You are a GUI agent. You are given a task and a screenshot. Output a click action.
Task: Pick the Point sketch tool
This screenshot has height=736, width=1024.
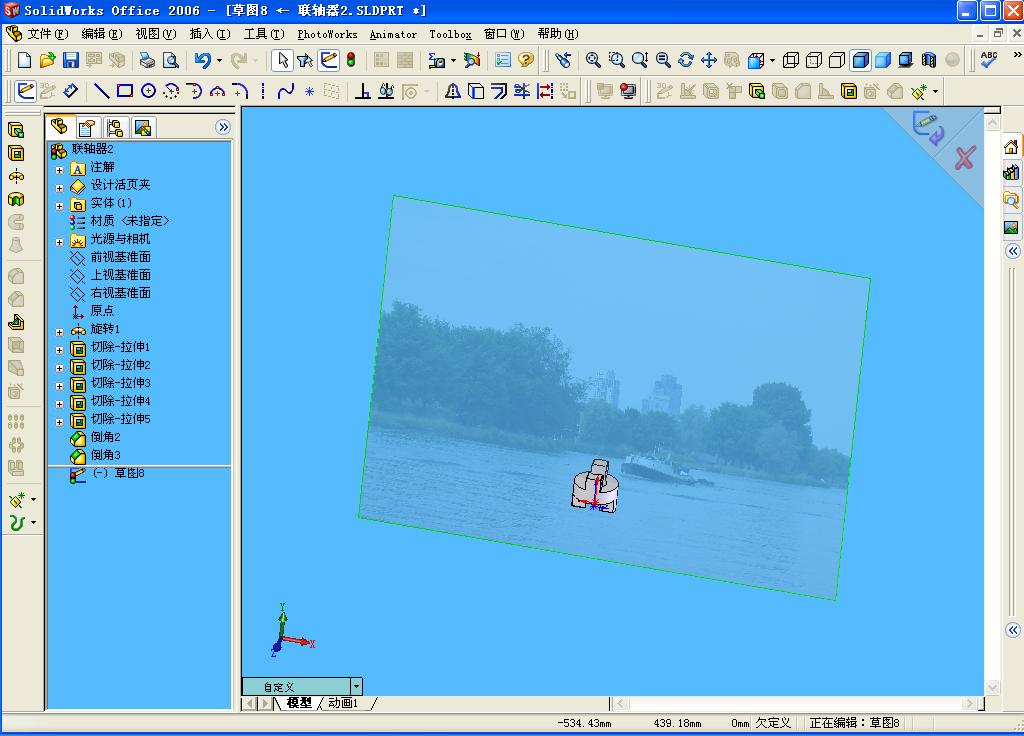309,91
